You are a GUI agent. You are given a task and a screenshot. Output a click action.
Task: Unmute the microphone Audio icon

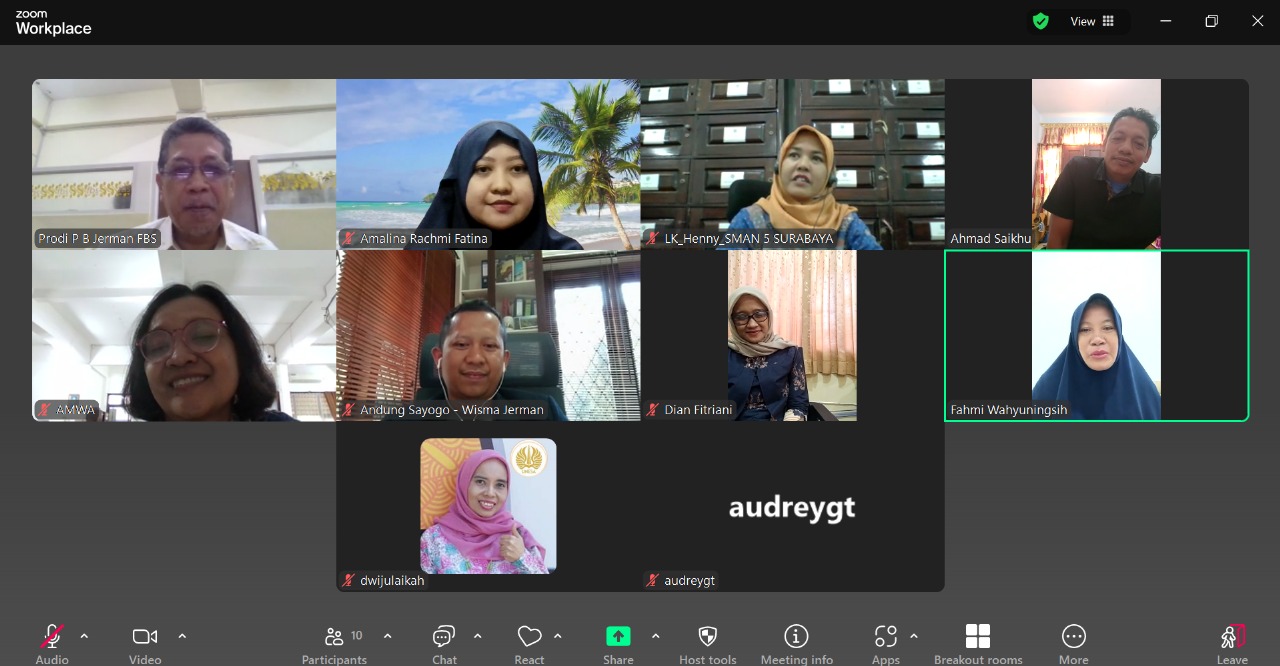click(52, 637)
